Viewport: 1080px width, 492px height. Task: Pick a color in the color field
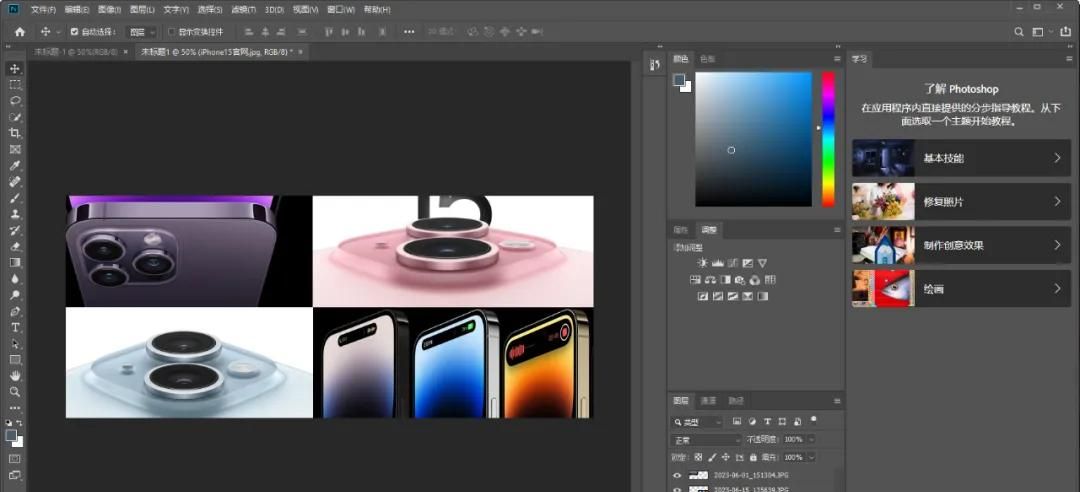[754, 139]
